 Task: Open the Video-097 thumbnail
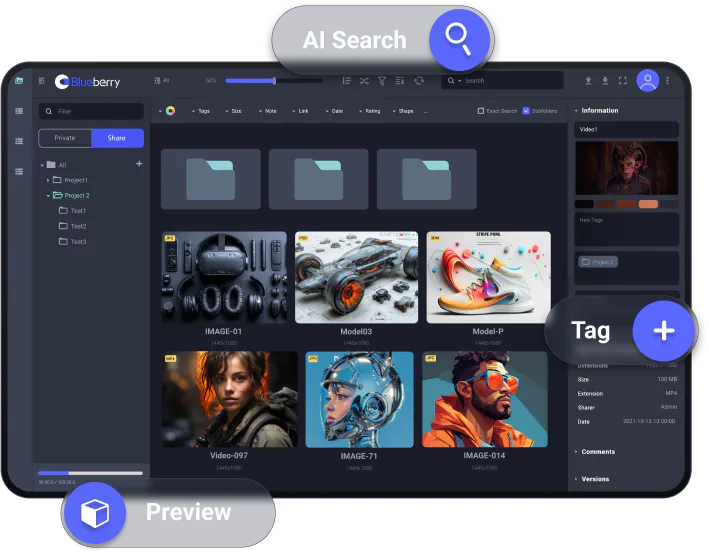tap(229, 400)
